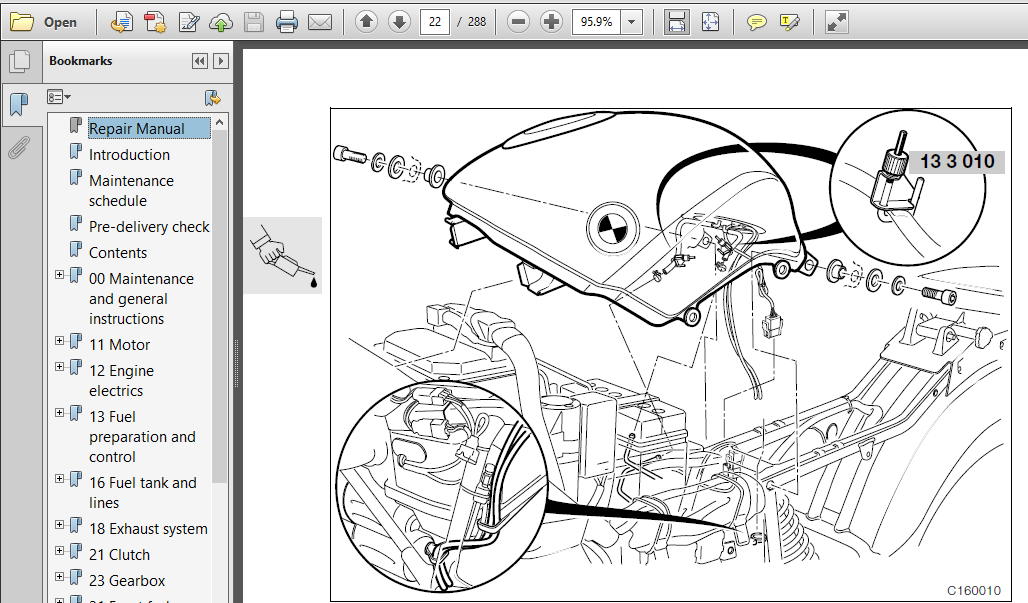Open the 23 Gearbox bookmark text
The width and height of the screenshot is (1028, 603).
127,581
